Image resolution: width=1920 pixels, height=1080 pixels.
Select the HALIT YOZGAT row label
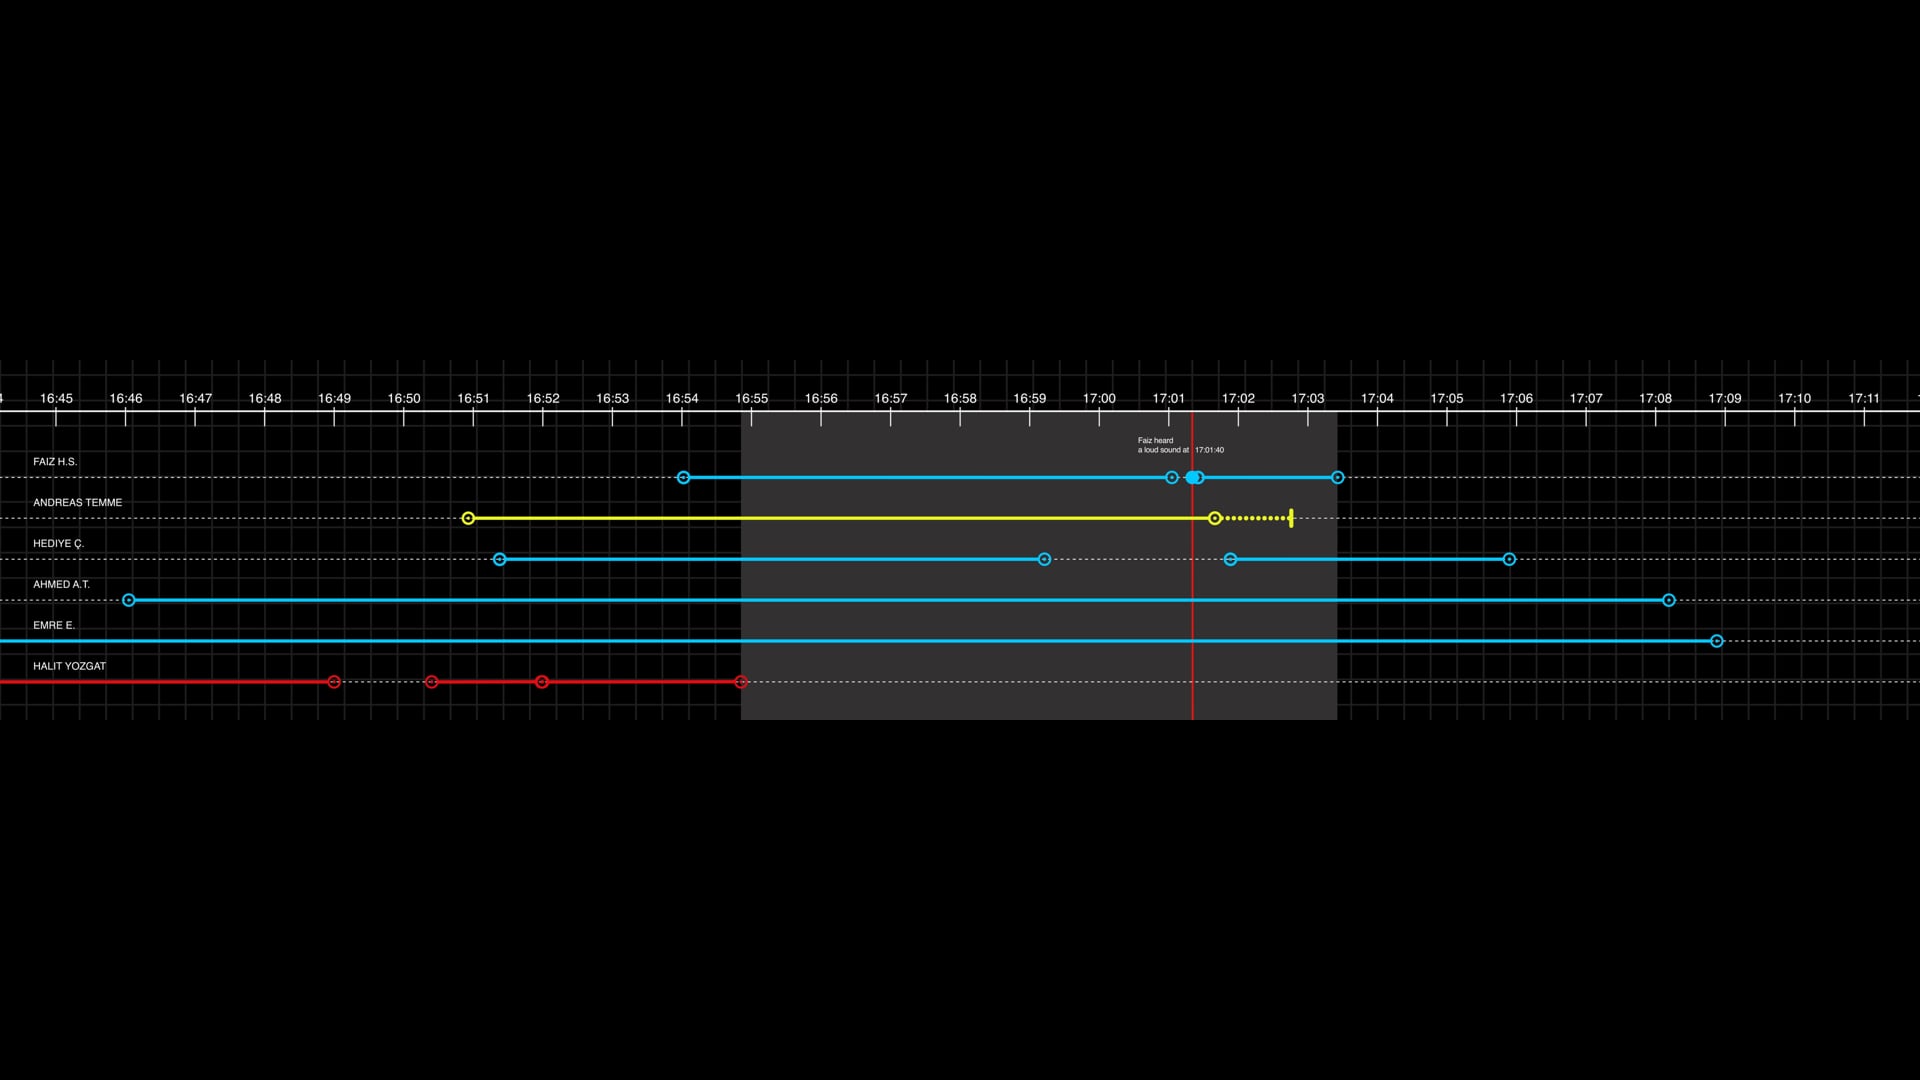[70, 666]
